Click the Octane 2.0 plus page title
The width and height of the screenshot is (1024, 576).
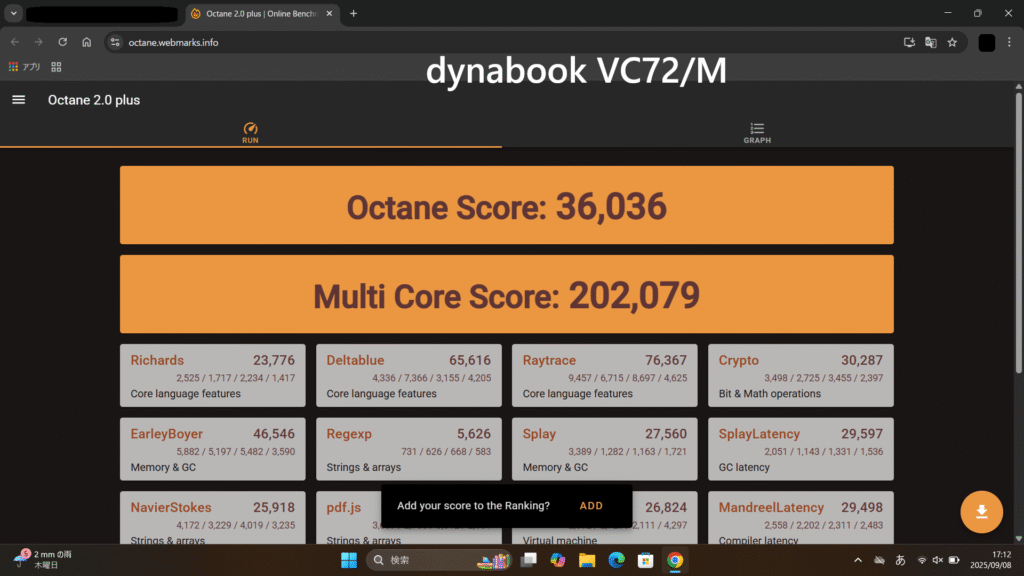click(x=94, y=100)
